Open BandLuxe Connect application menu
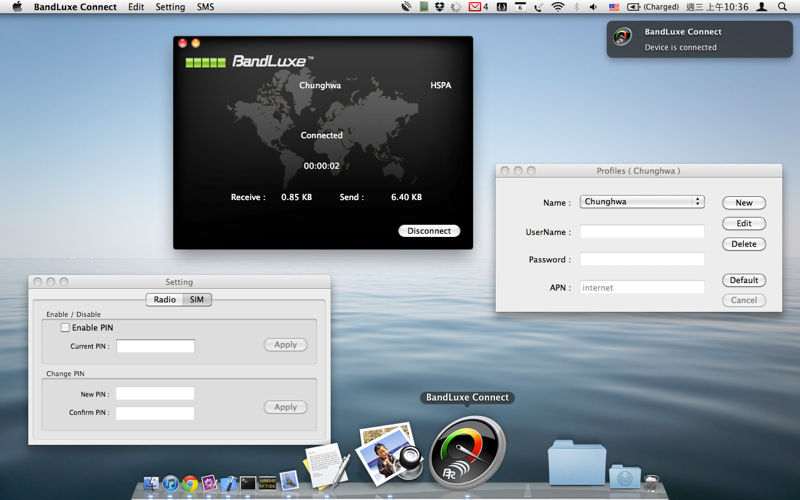The image size is (800, 500). 75,7
